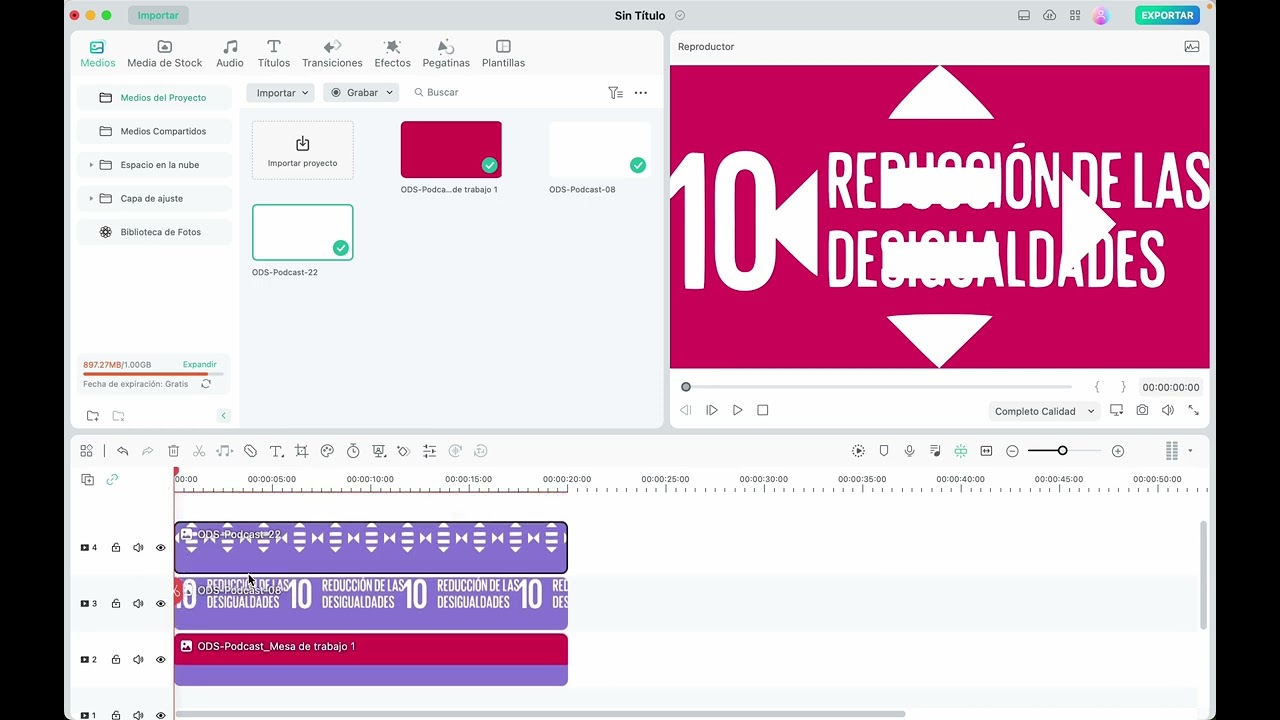
Task: Click the fit timeline to window icon
Action: [x=986, y=451]
